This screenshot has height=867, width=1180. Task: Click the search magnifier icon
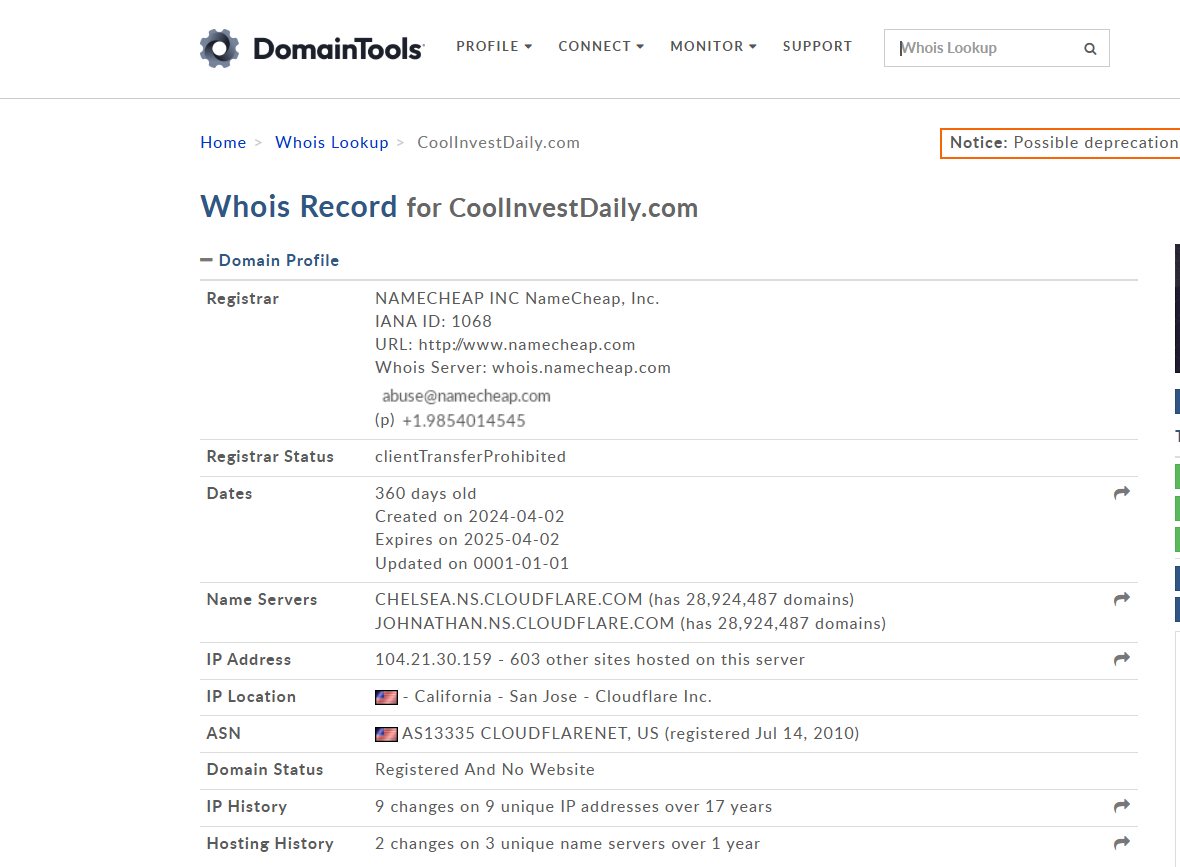click(x=1090, y=49)
